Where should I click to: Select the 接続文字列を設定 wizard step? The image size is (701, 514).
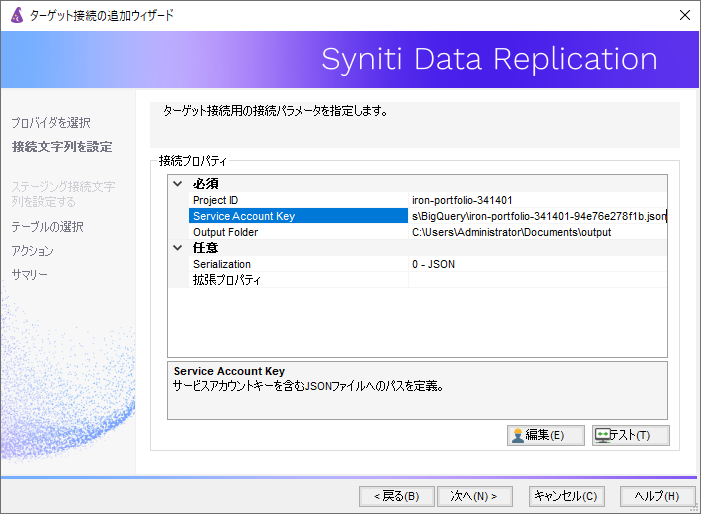[x=62, y=147]
